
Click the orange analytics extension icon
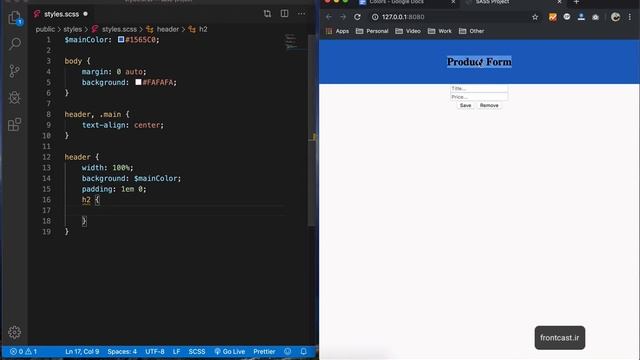pyautogui.click(x=553, y=17)
